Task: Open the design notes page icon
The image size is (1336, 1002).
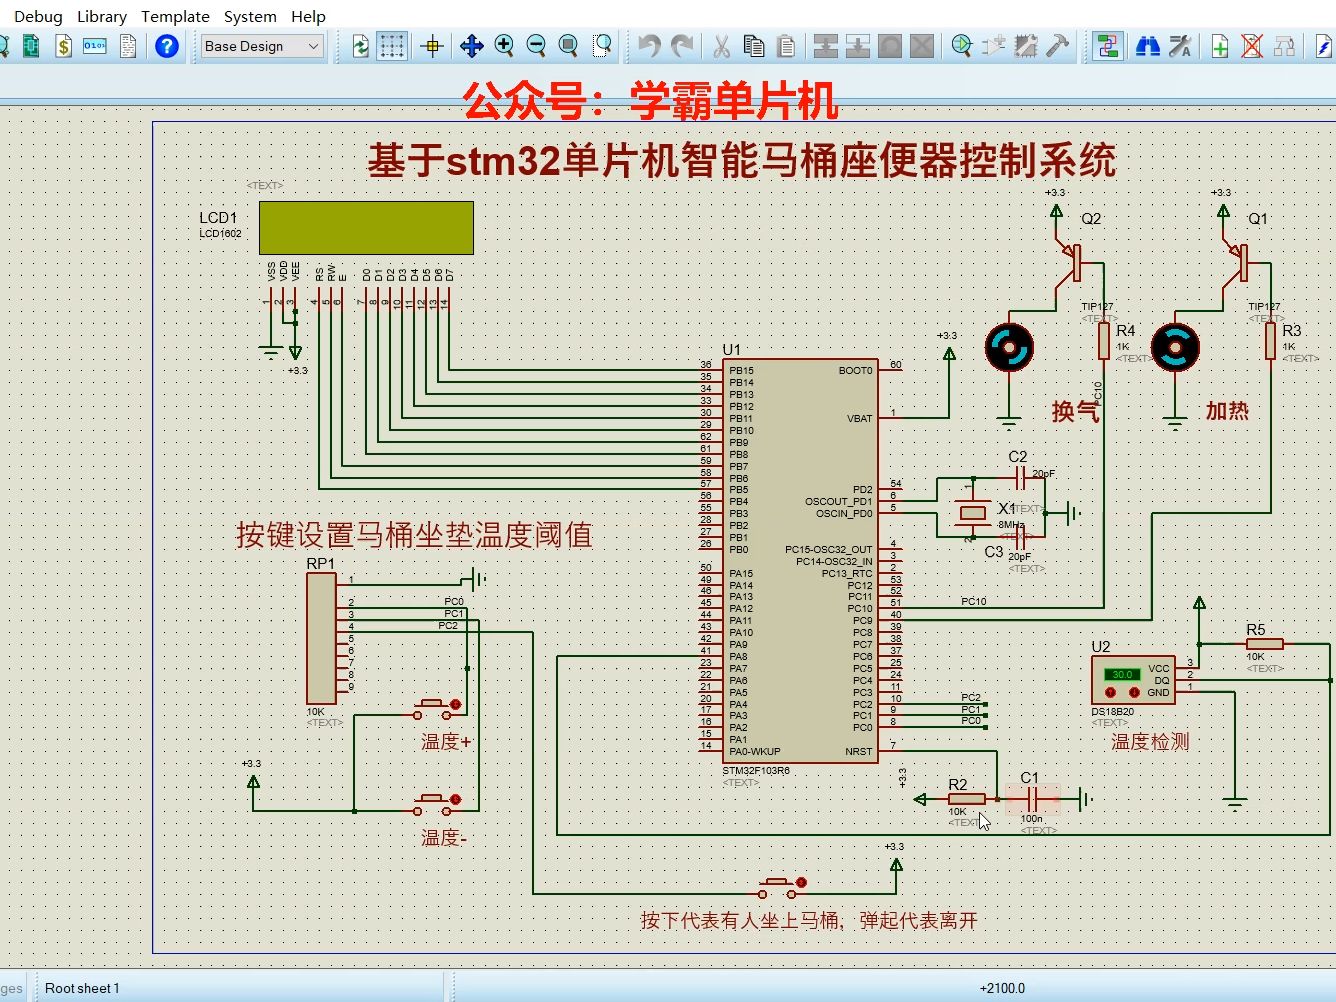Action: [x=128, y=46]
